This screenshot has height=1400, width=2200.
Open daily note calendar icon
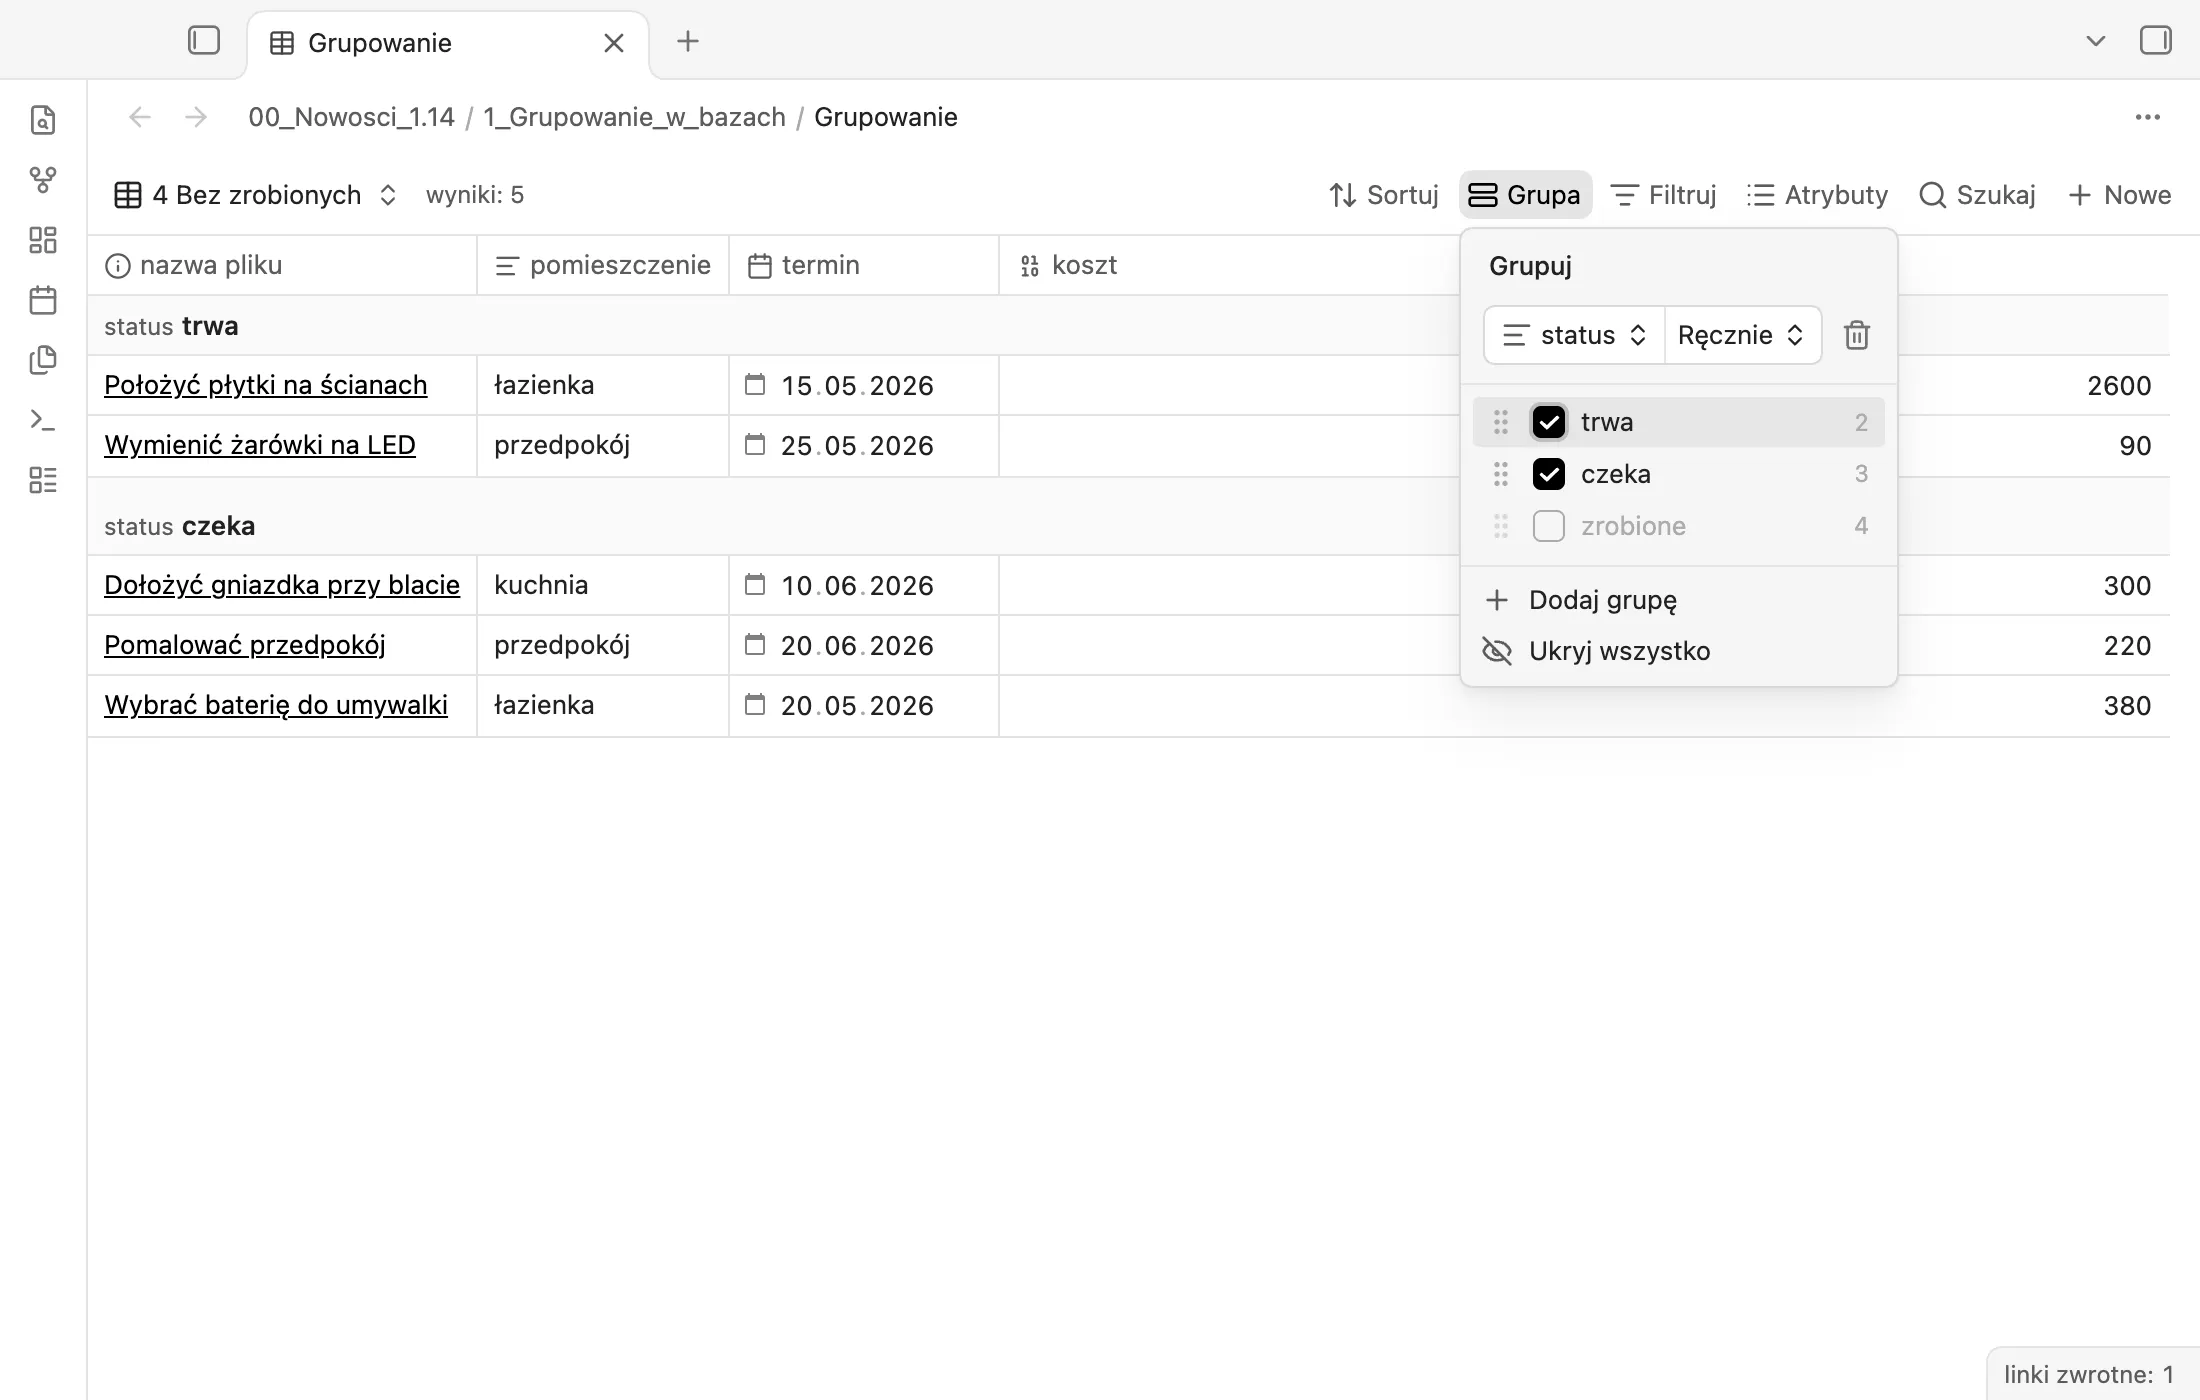[x=43, y=300]
